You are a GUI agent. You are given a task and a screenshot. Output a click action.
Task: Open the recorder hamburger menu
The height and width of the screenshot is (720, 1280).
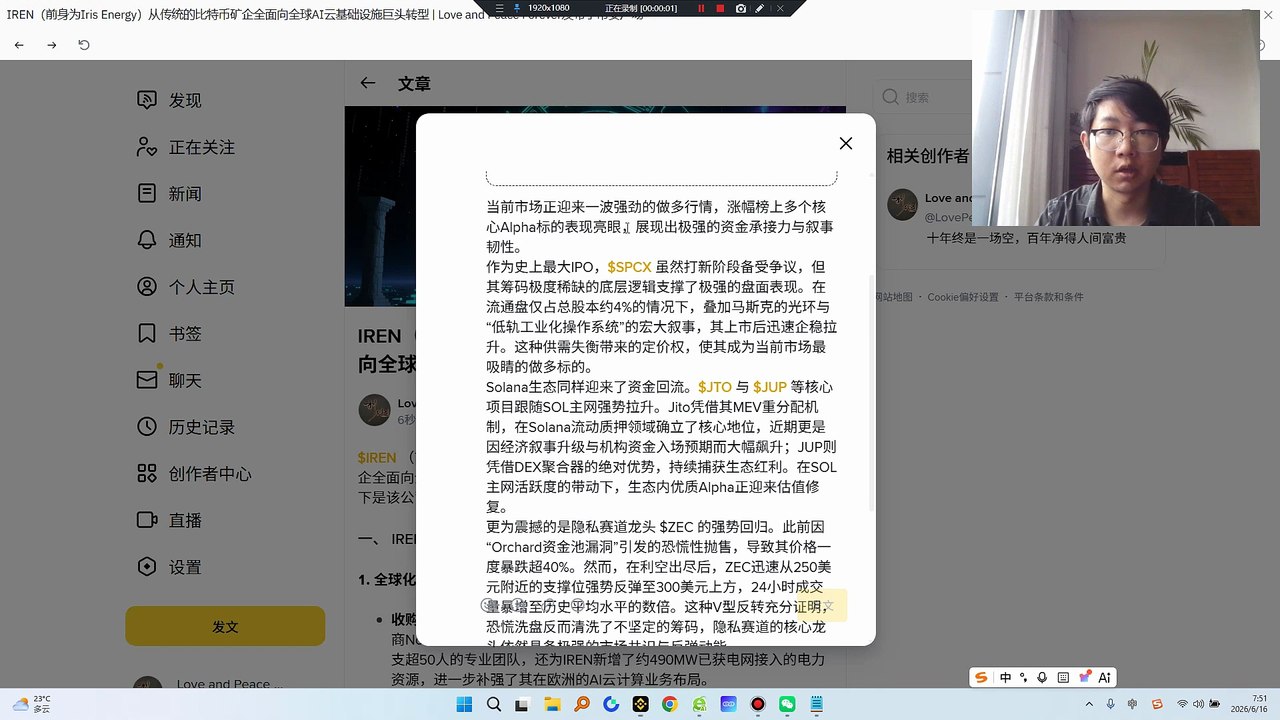click(499, 8)
